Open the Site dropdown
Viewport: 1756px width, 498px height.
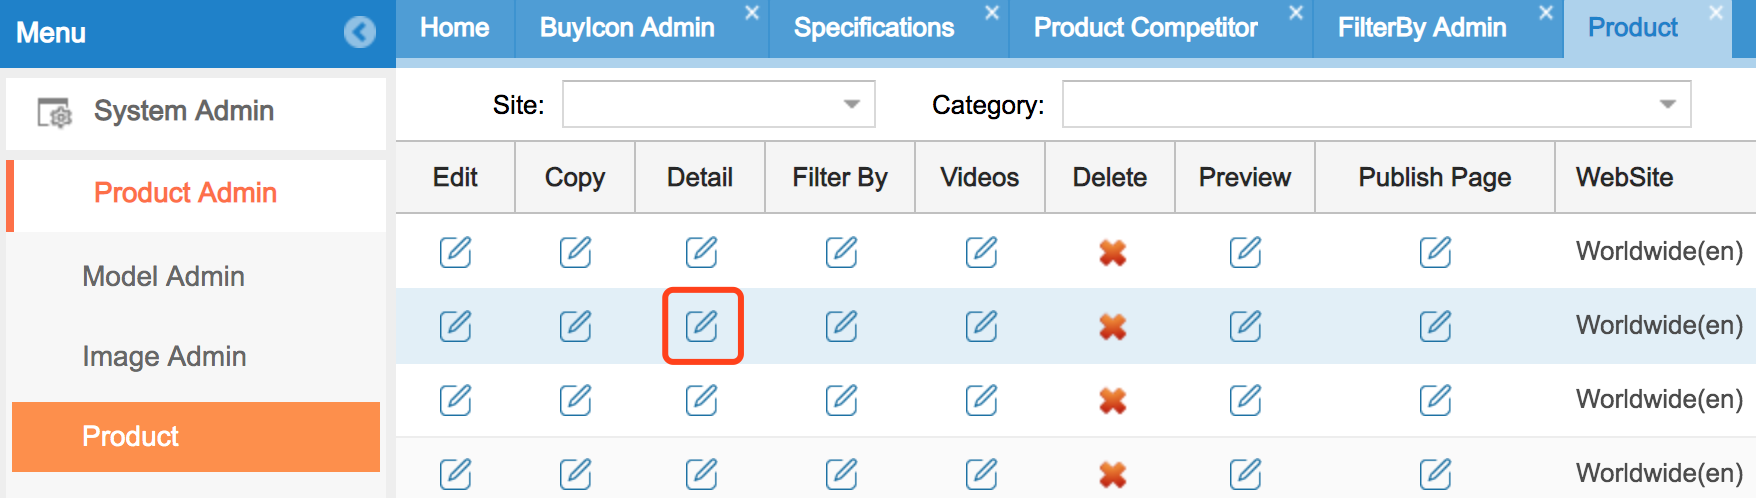pyautogui.click(x=851, y=104)
